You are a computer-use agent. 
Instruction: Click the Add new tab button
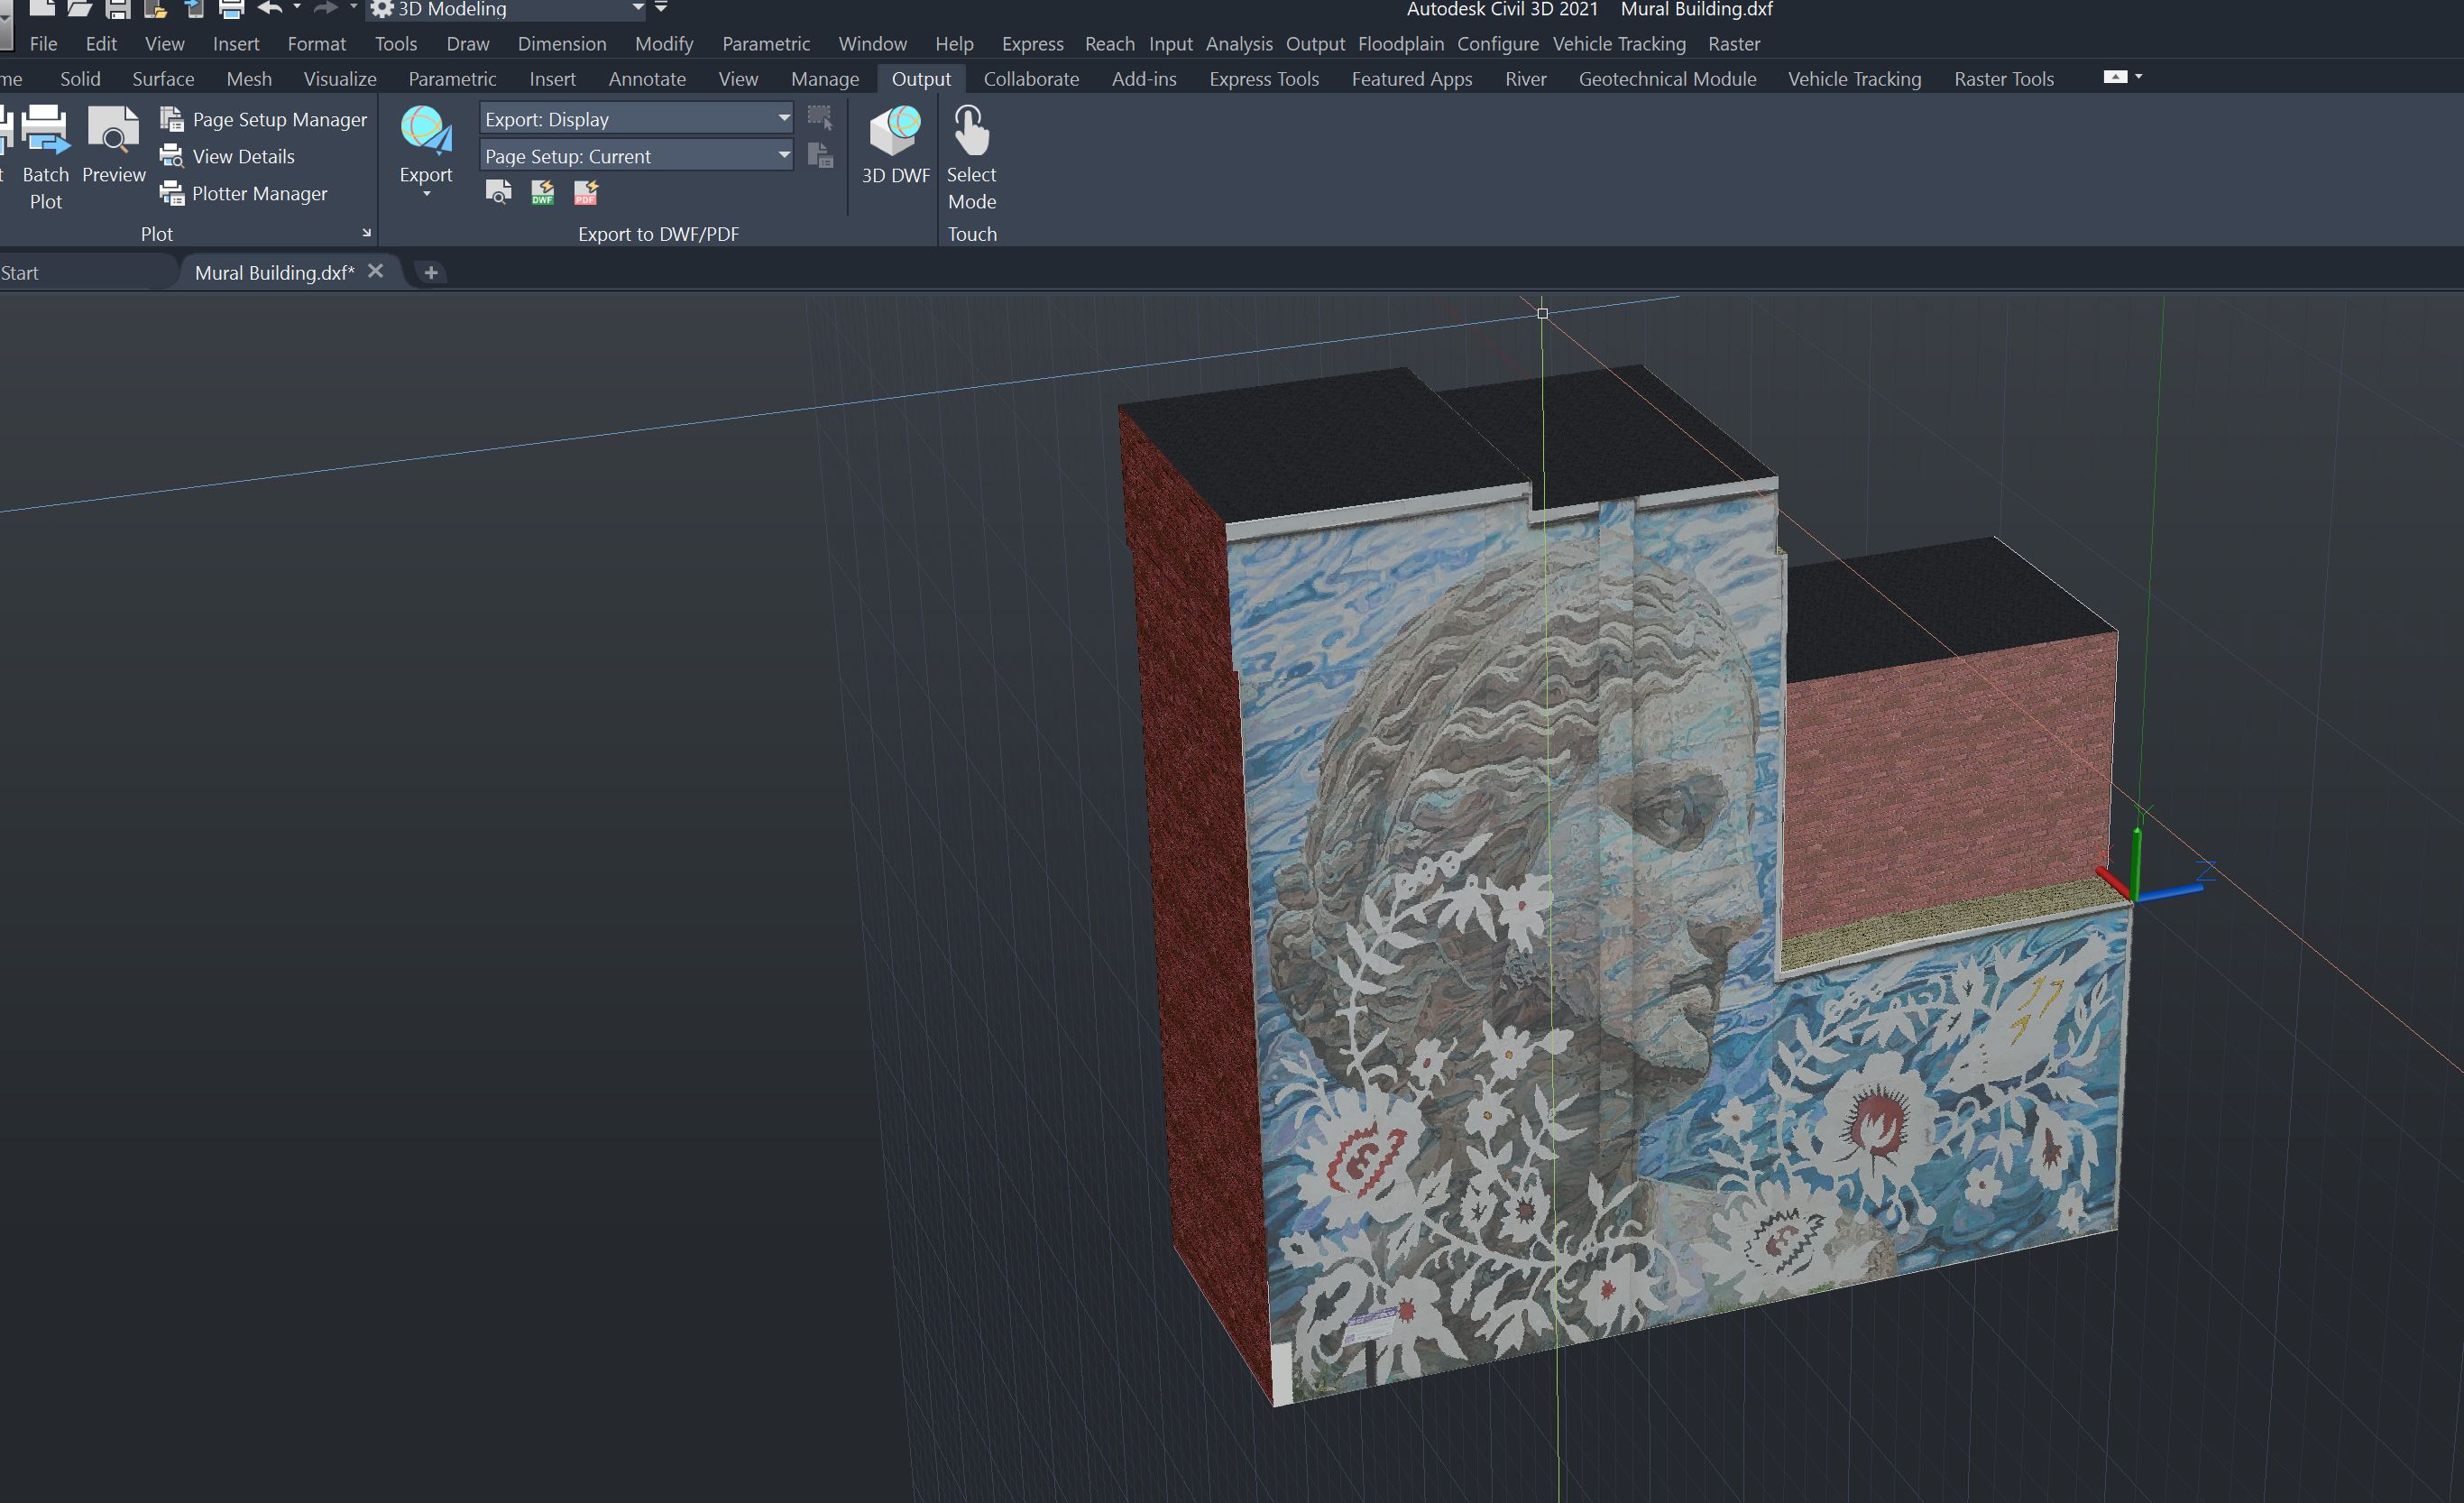coord(433,271)
